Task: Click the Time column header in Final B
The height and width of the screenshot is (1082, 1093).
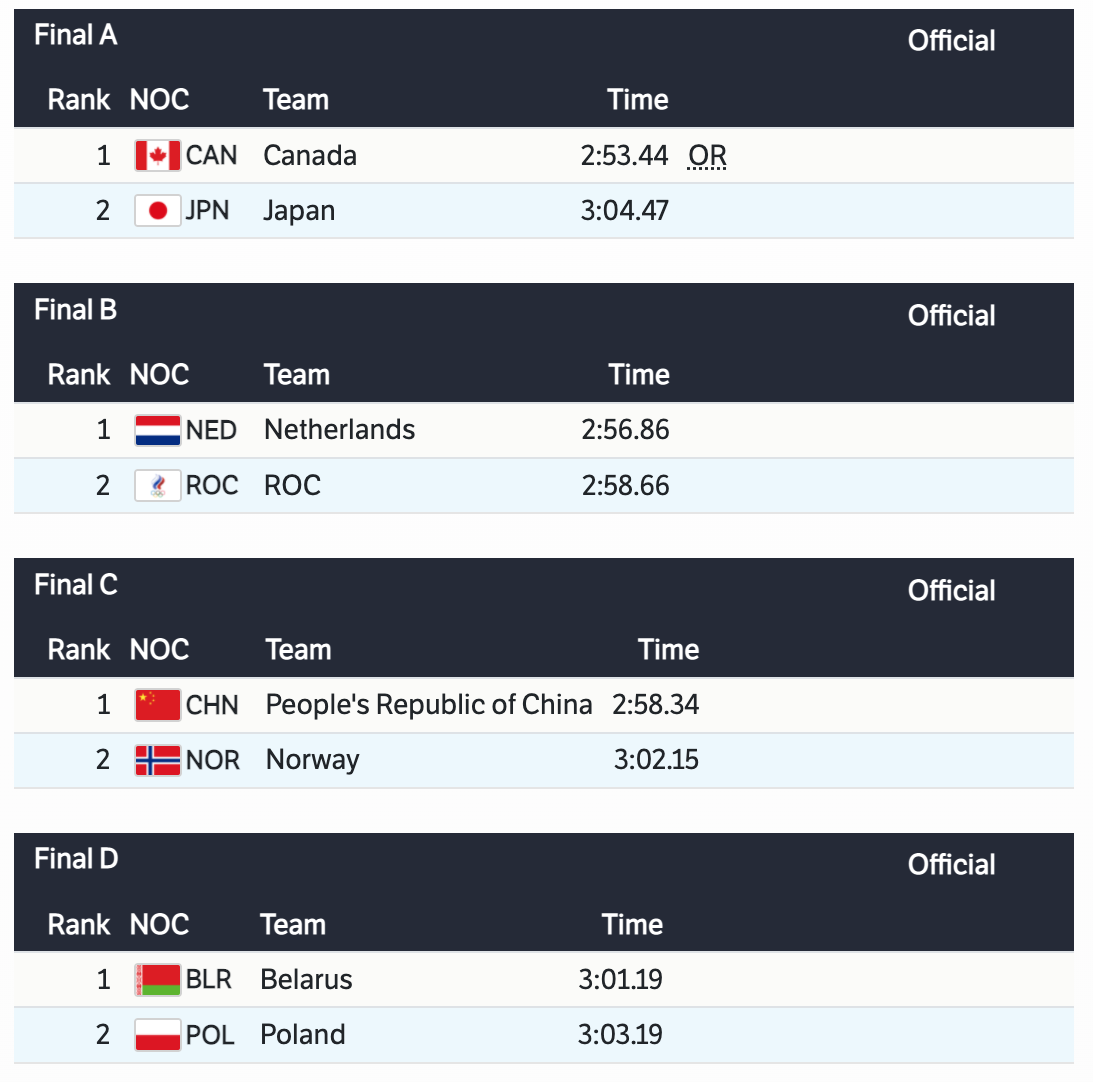Action: (639, 375)
